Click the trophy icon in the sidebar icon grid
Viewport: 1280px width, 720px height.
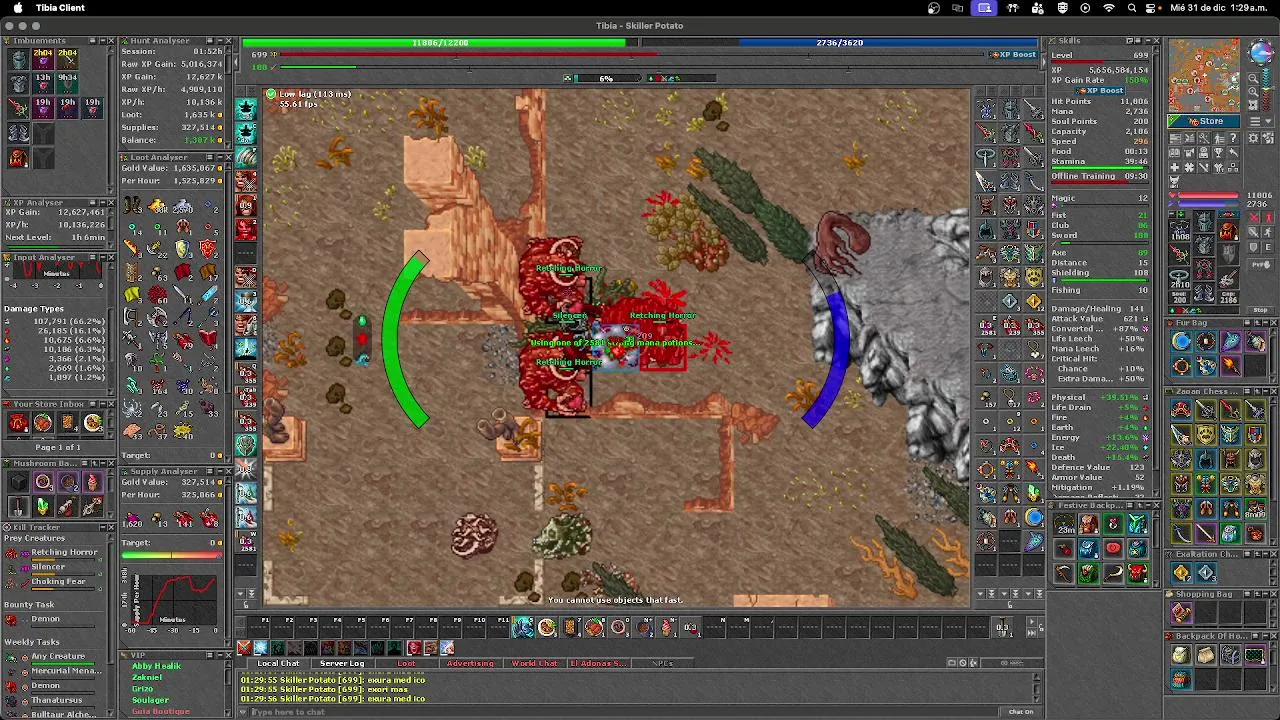(x=1218, y=153)
